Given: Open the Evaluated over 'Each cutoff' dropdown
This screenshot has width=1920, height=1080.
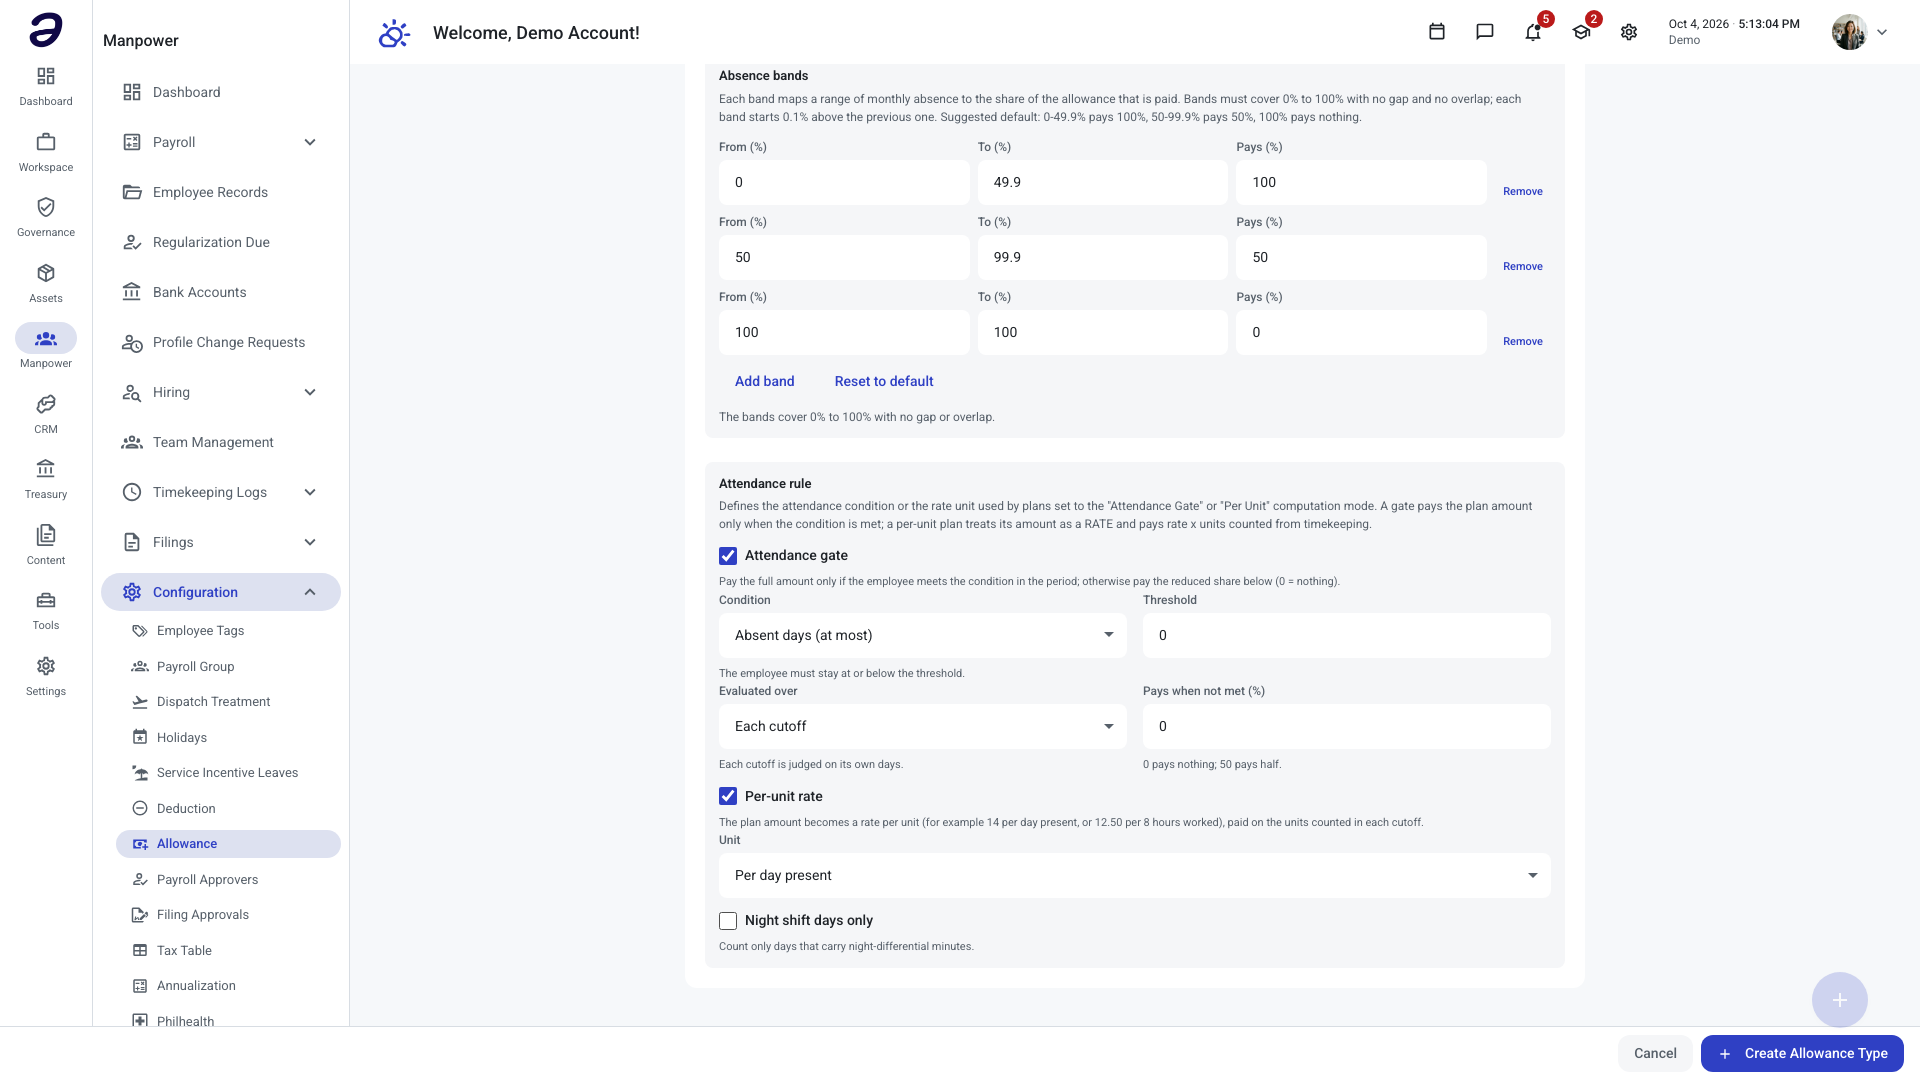Looking at the screenshot, I should click(922, 726).
